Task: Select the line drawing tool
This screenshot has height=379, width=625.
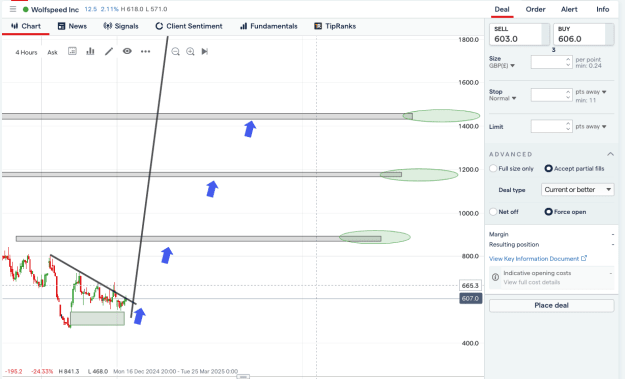Action: click(x=109, y=51)
